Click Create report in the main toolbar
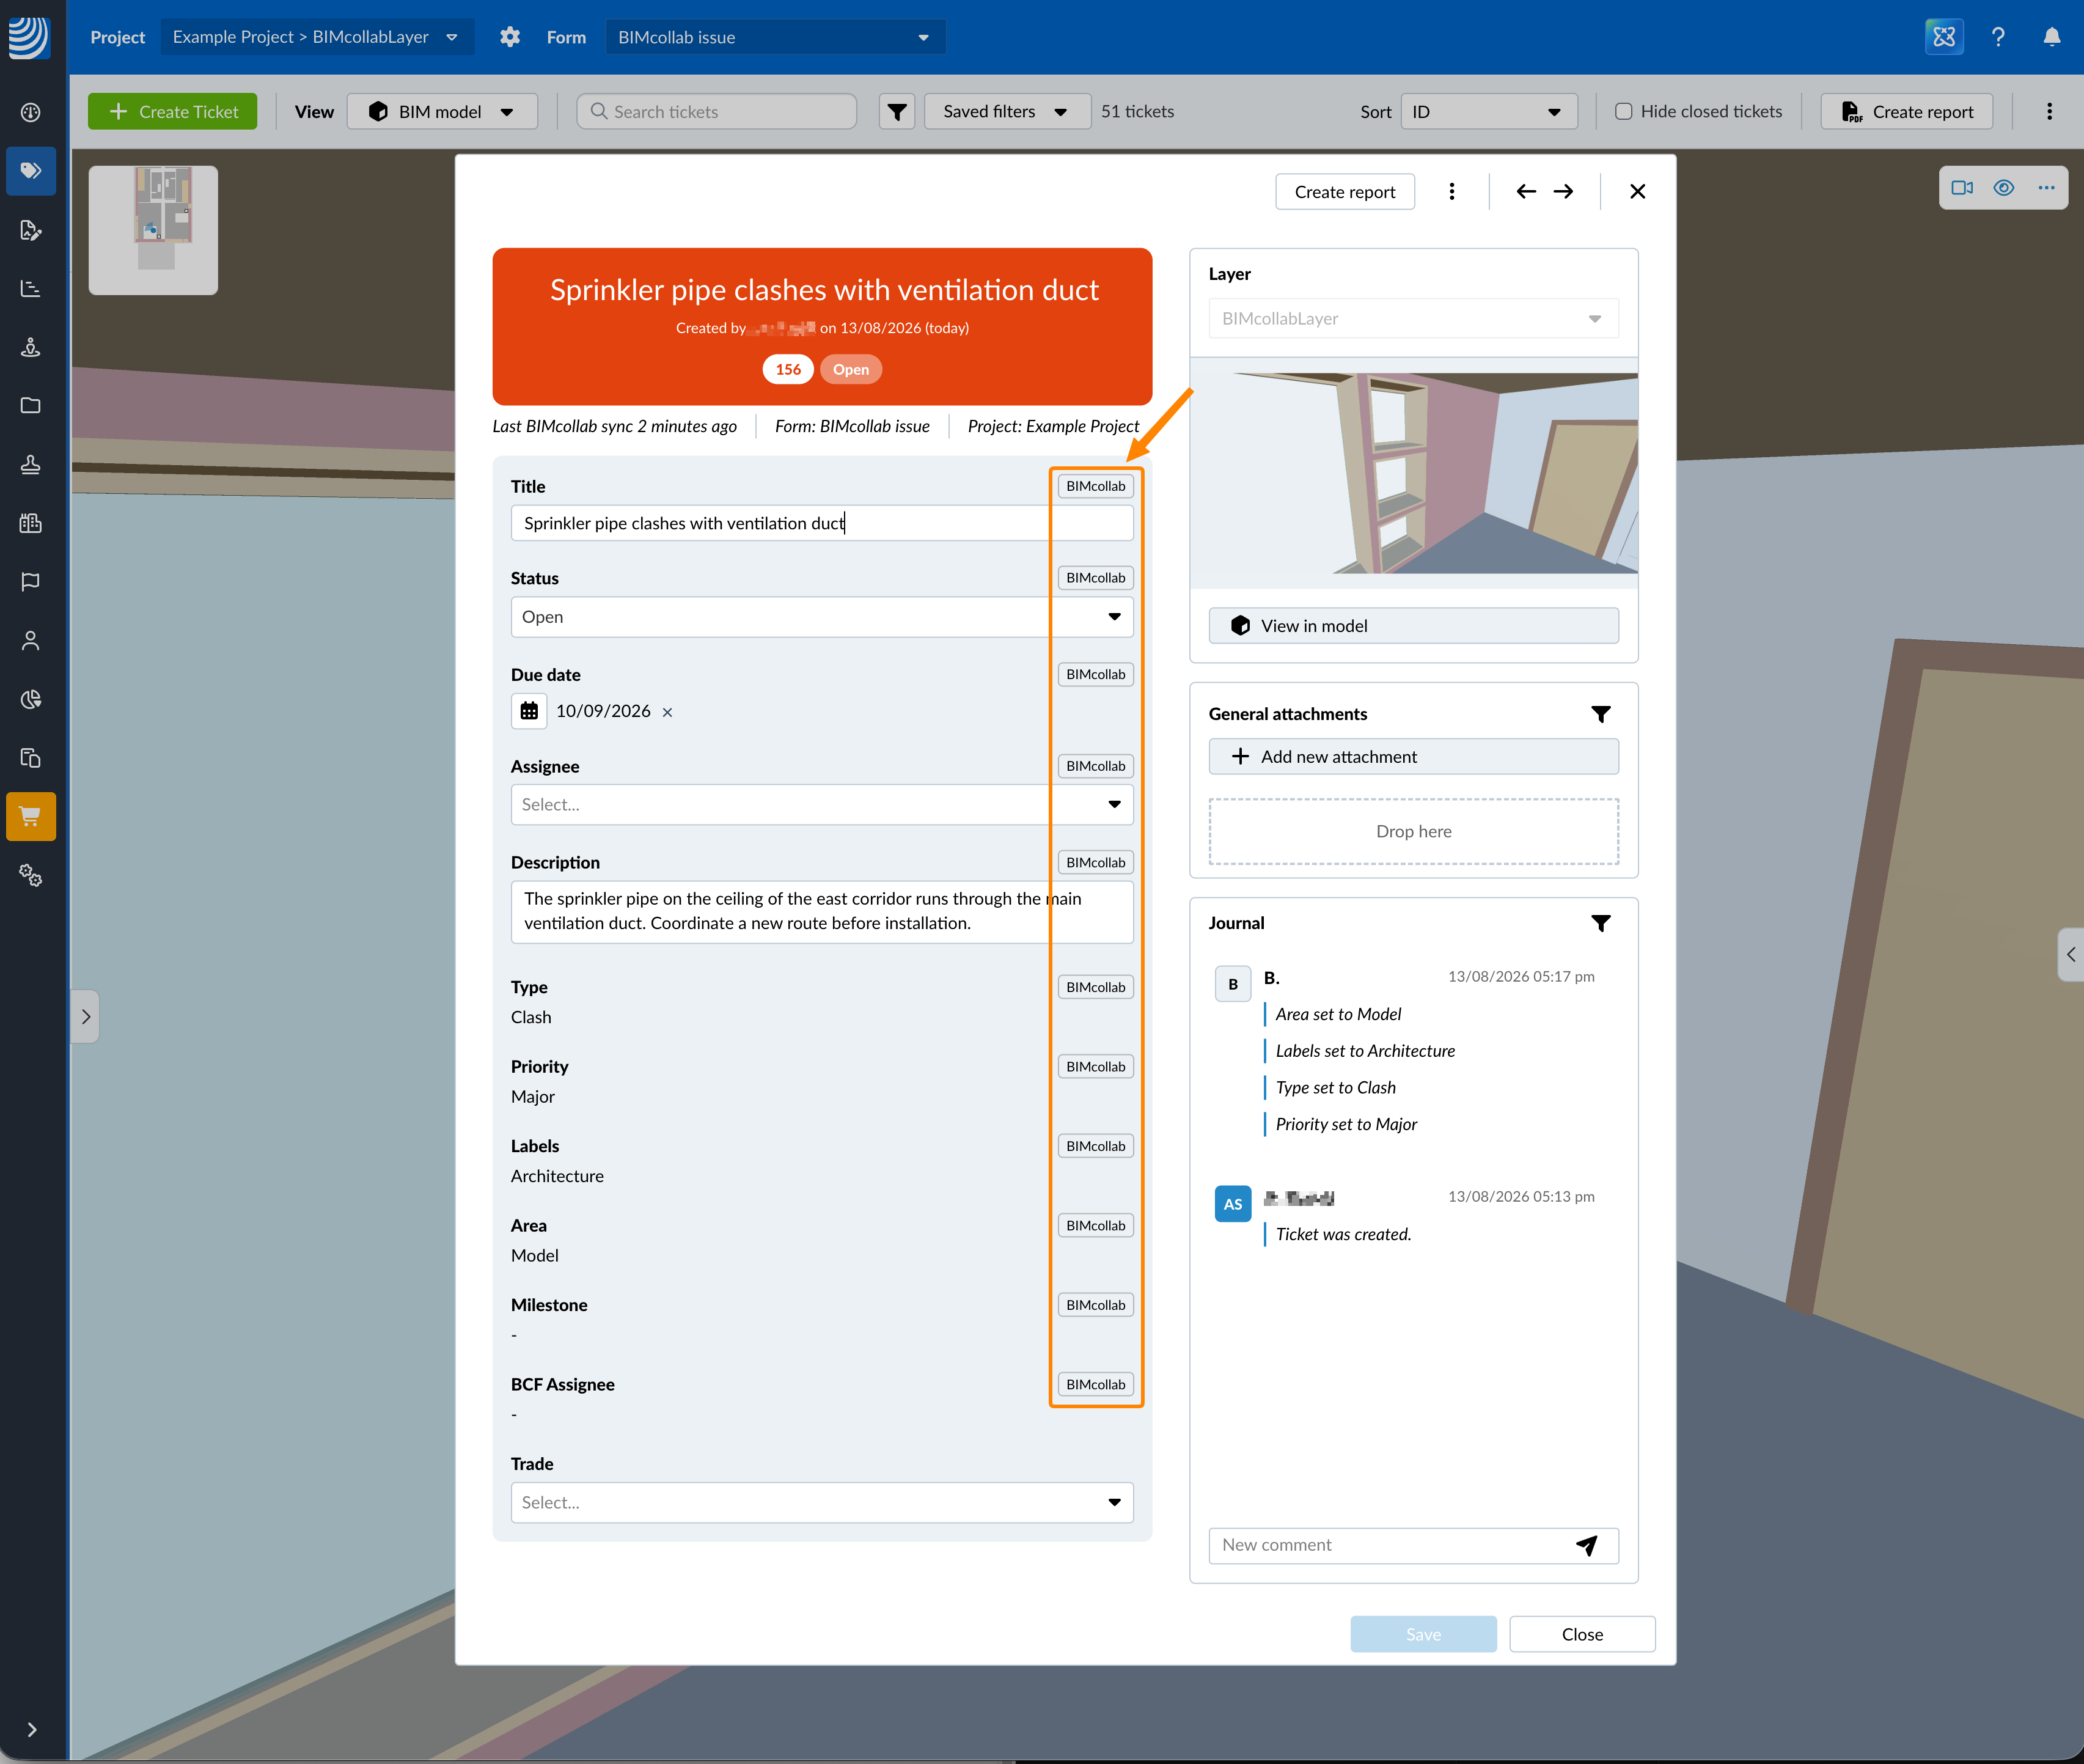The height and width of the screenshot is (1764, 2084). [1907, 112]
